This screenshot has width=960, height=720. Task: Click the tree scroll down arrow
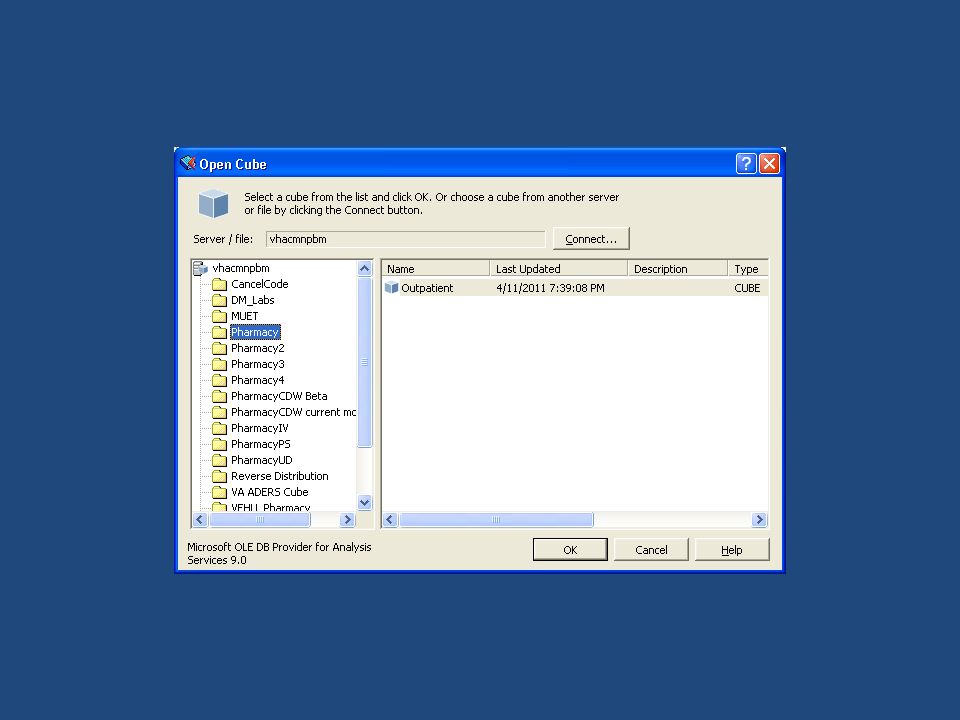pos(364,503)
